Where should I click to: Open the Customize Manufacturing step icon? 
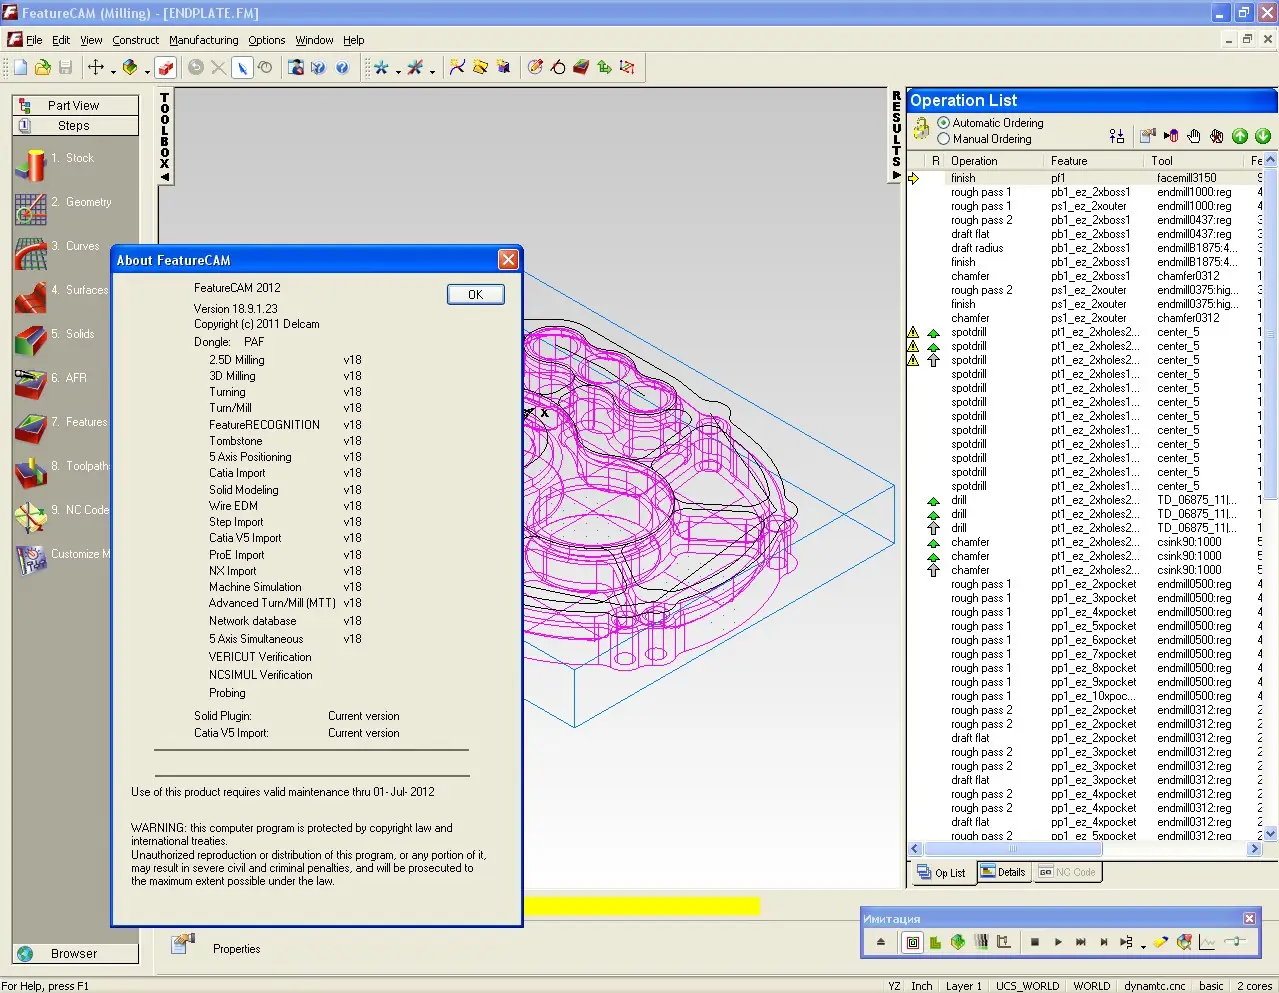[30, 561]
